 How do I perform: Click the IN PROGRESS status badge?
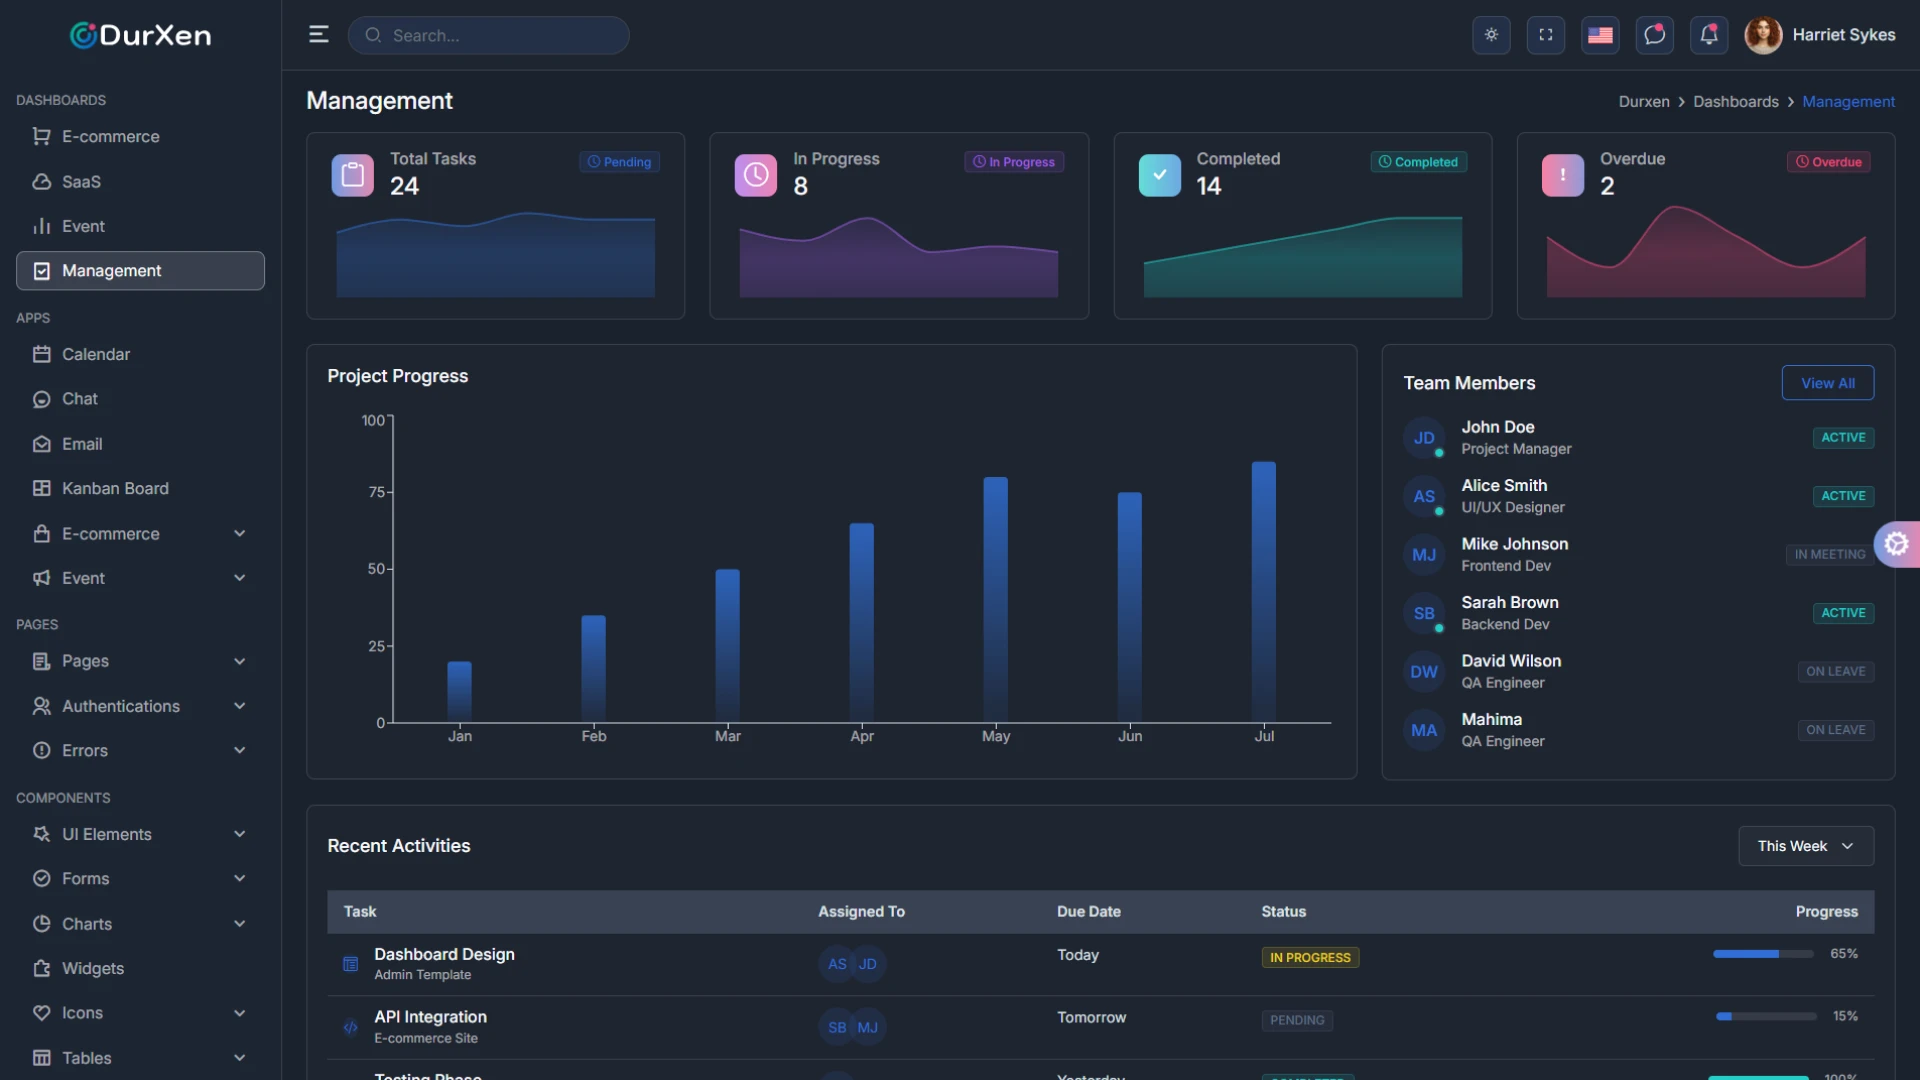1310,957
